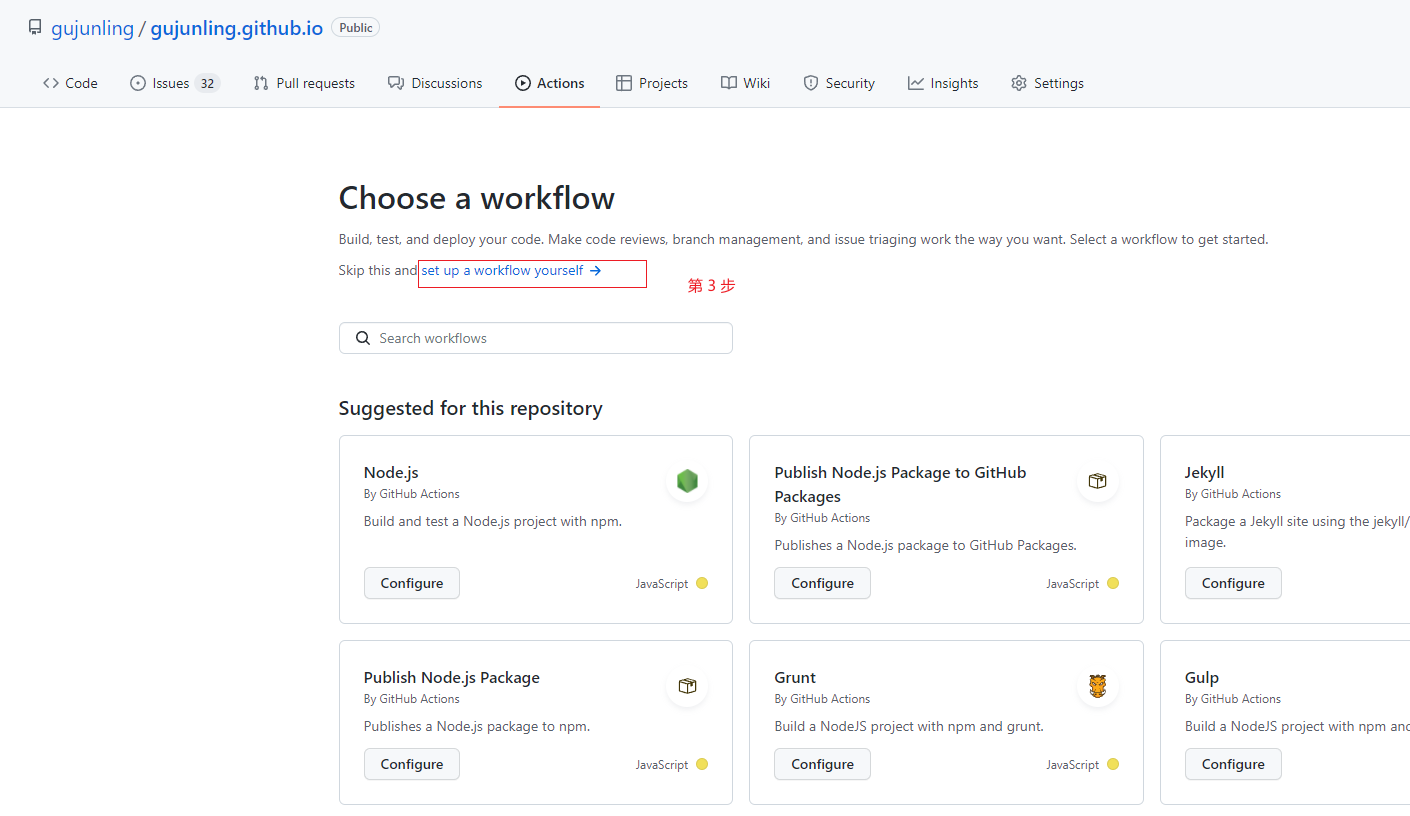Screen dimensions: 1410x816
Task: Click the magnifier icon in Search workflows
Action: pos(363,338)
